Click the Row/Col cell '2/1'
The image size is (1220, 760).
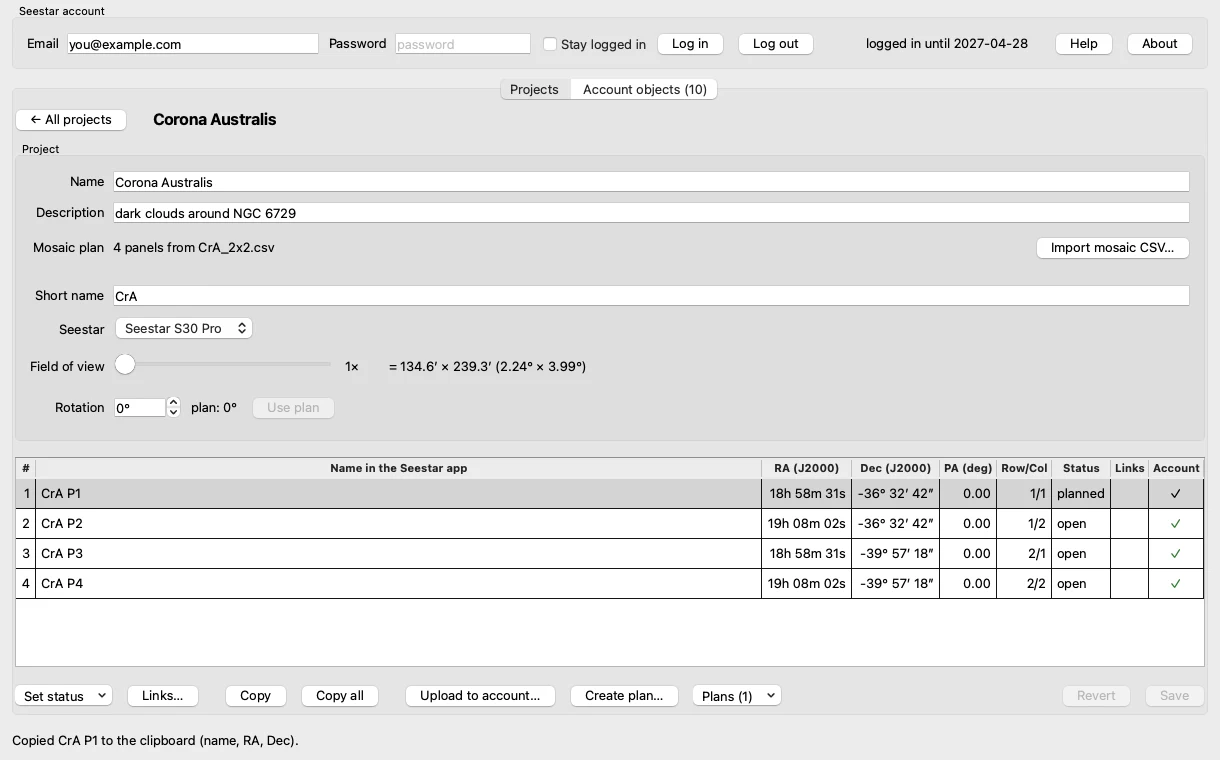[x=1024, y=554]
